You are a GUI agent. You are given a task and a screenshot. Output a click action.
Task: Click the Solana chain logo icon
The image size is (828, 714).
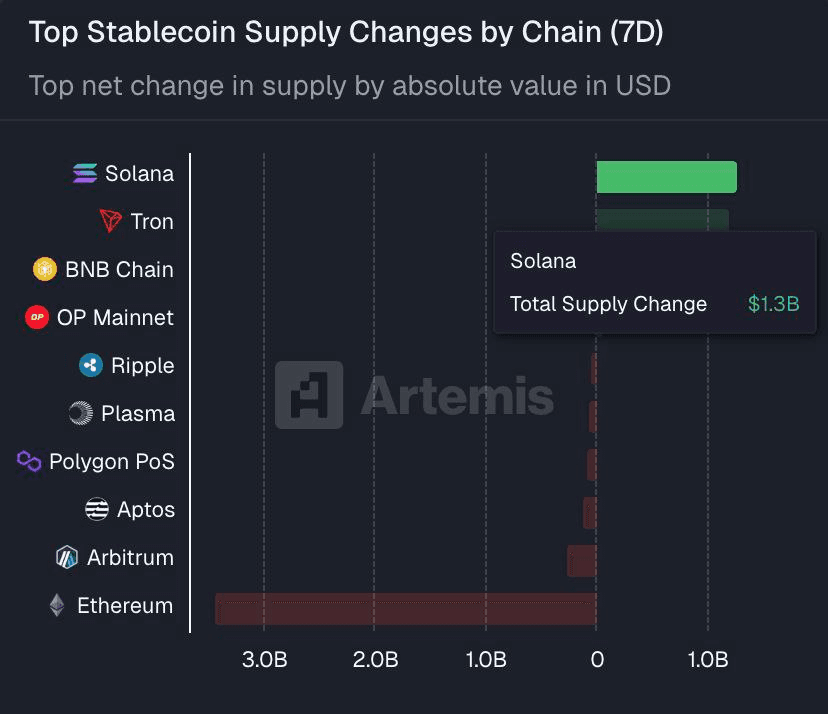coord(85,173)
